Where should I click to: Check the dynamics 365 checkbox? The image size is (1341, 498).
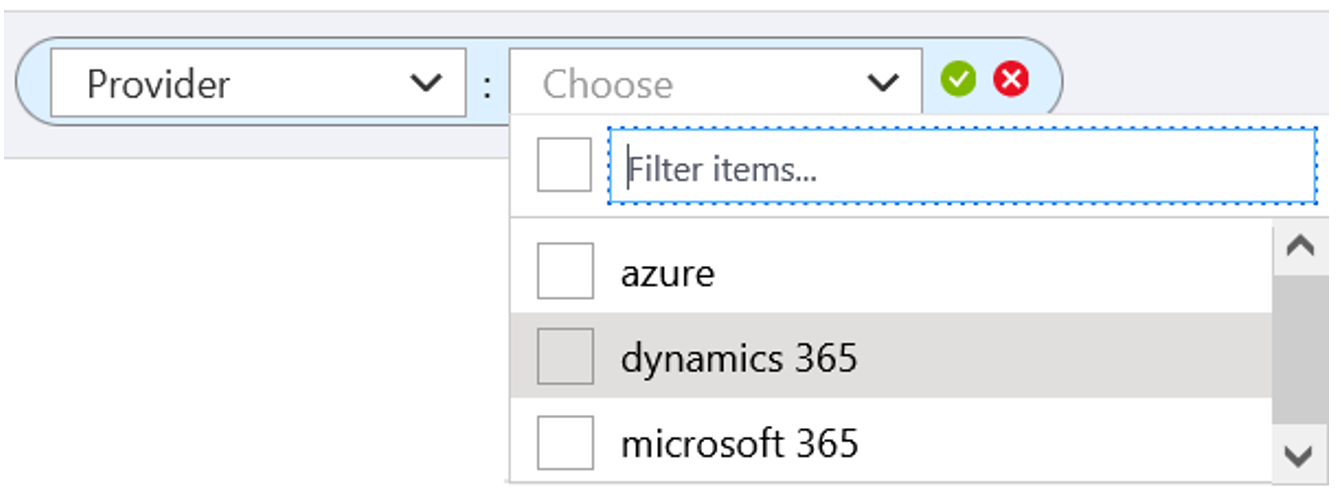[x=565, y=356]
